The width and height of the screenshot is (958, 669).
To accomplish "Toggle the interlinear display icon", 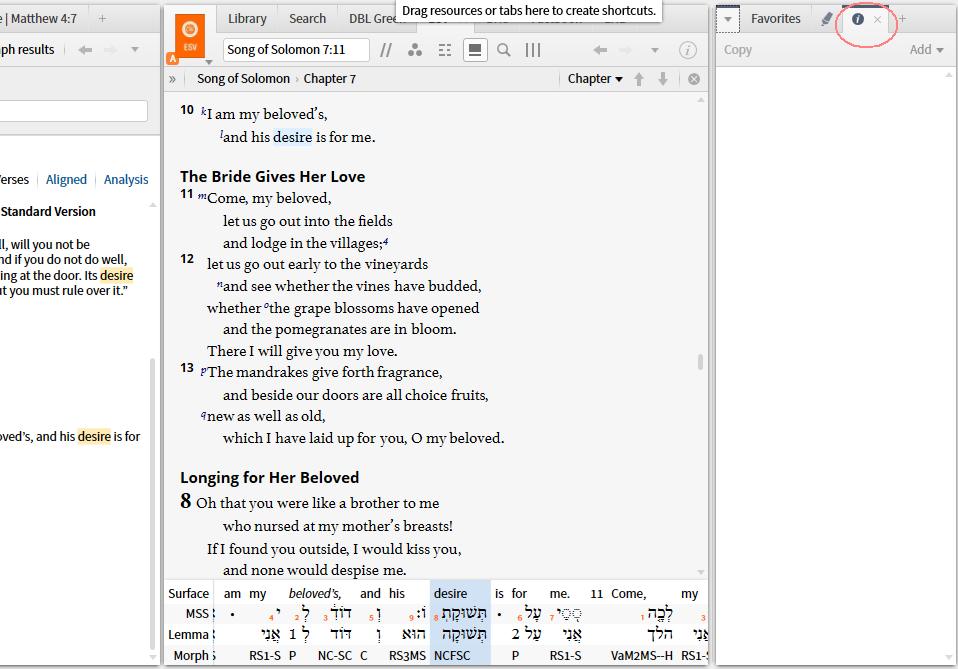I will click(x=445, y=50).
